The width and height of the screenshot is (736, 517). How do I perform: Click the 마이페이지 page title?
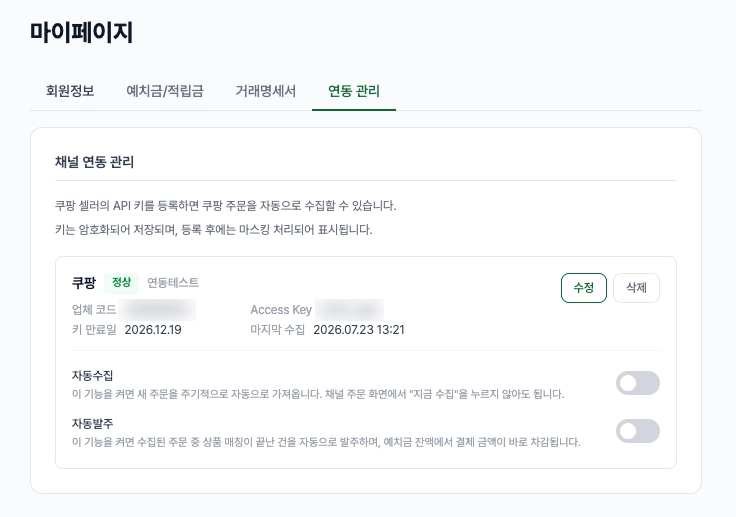click(x=81, y=32)
